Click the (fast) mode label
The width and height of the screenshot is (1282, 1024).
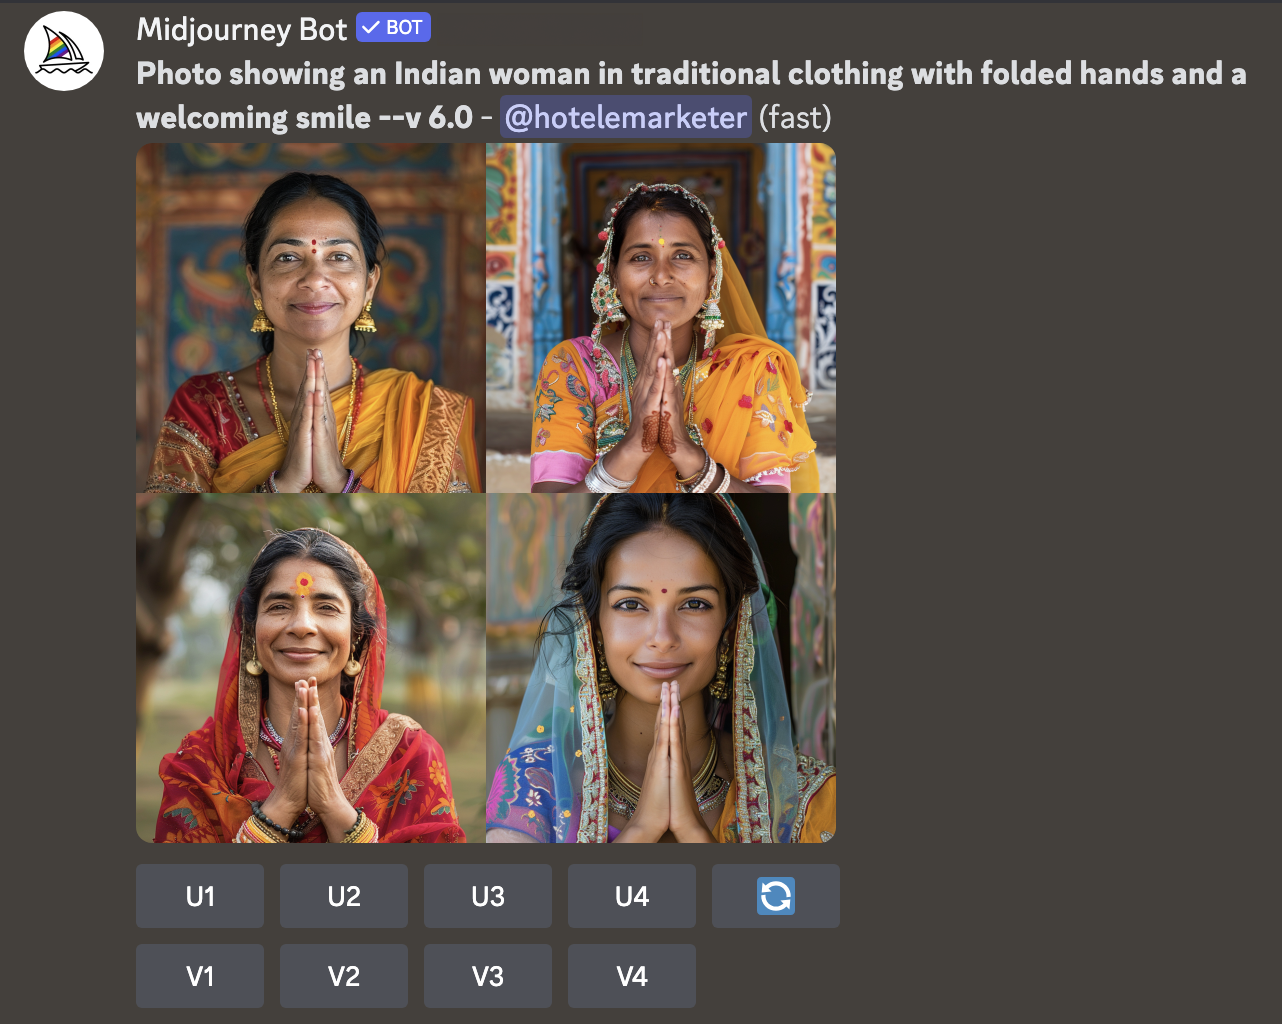click(795, 117)
